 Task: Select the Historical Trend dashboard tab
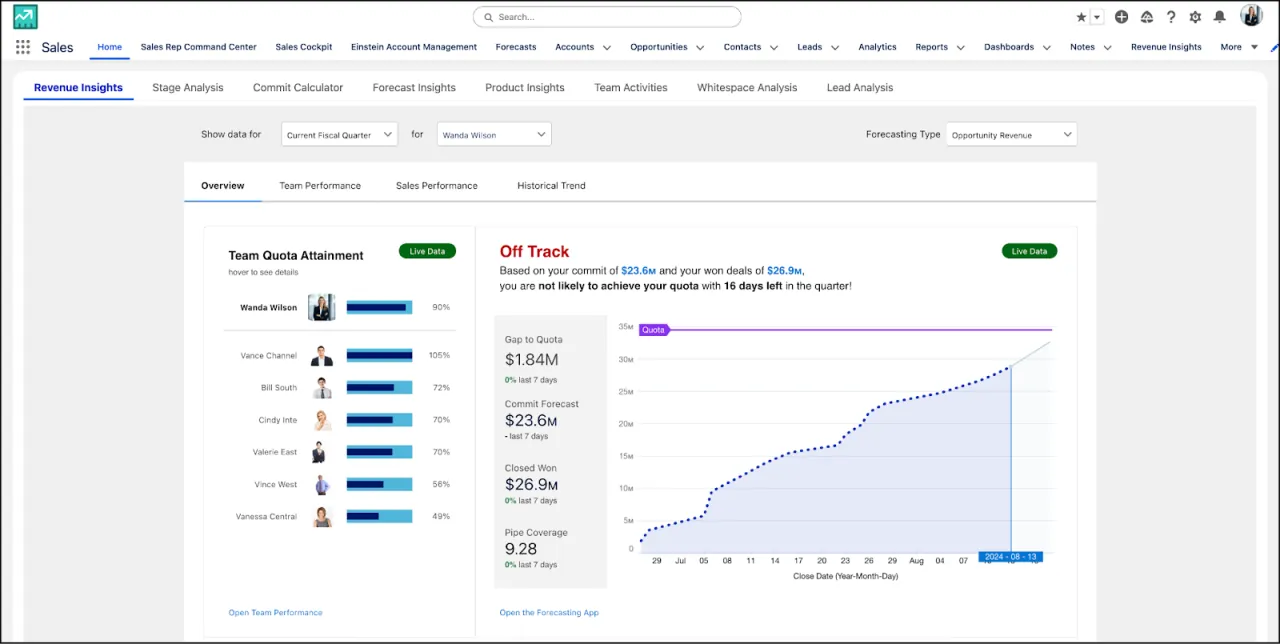551,186
